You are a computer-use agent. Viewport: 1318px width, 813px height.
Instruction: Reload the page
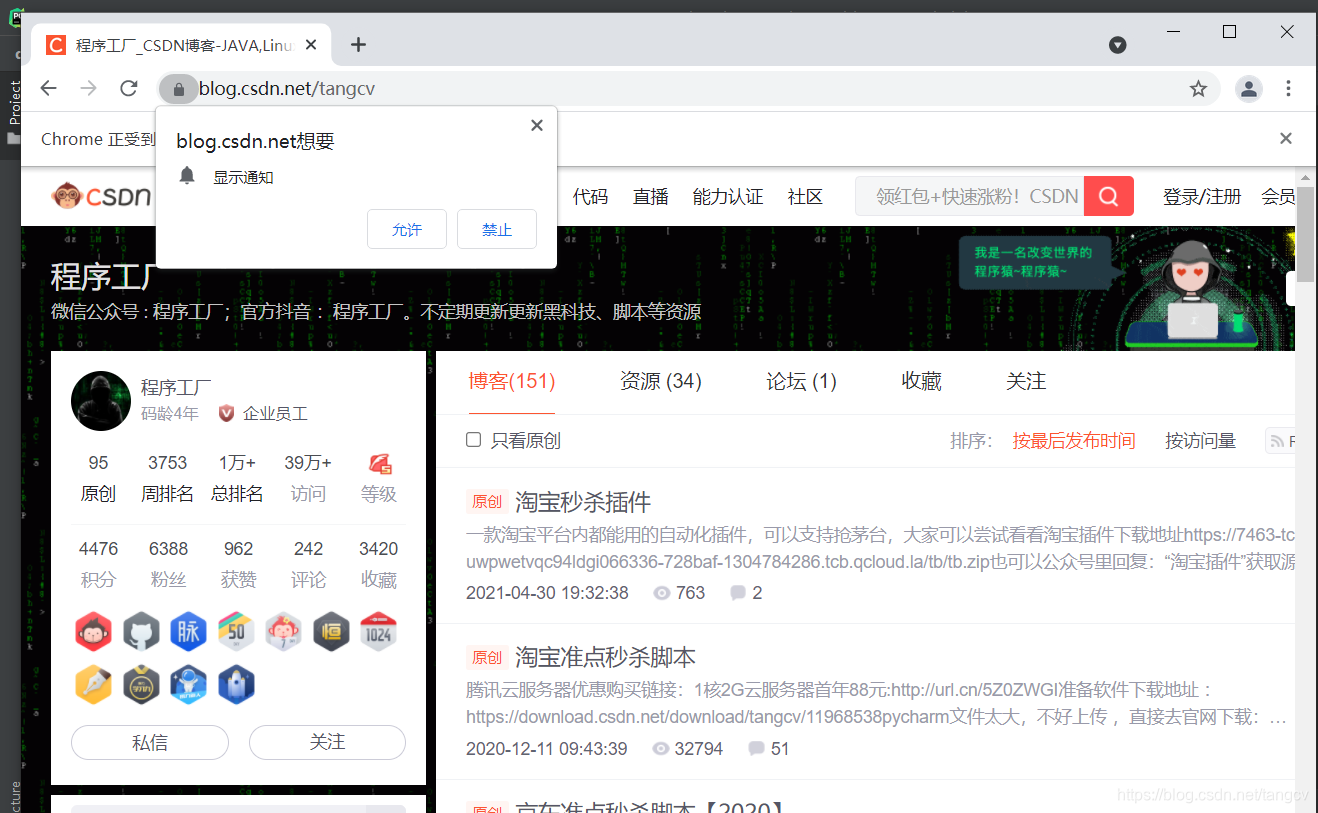[x=128, y=88]
